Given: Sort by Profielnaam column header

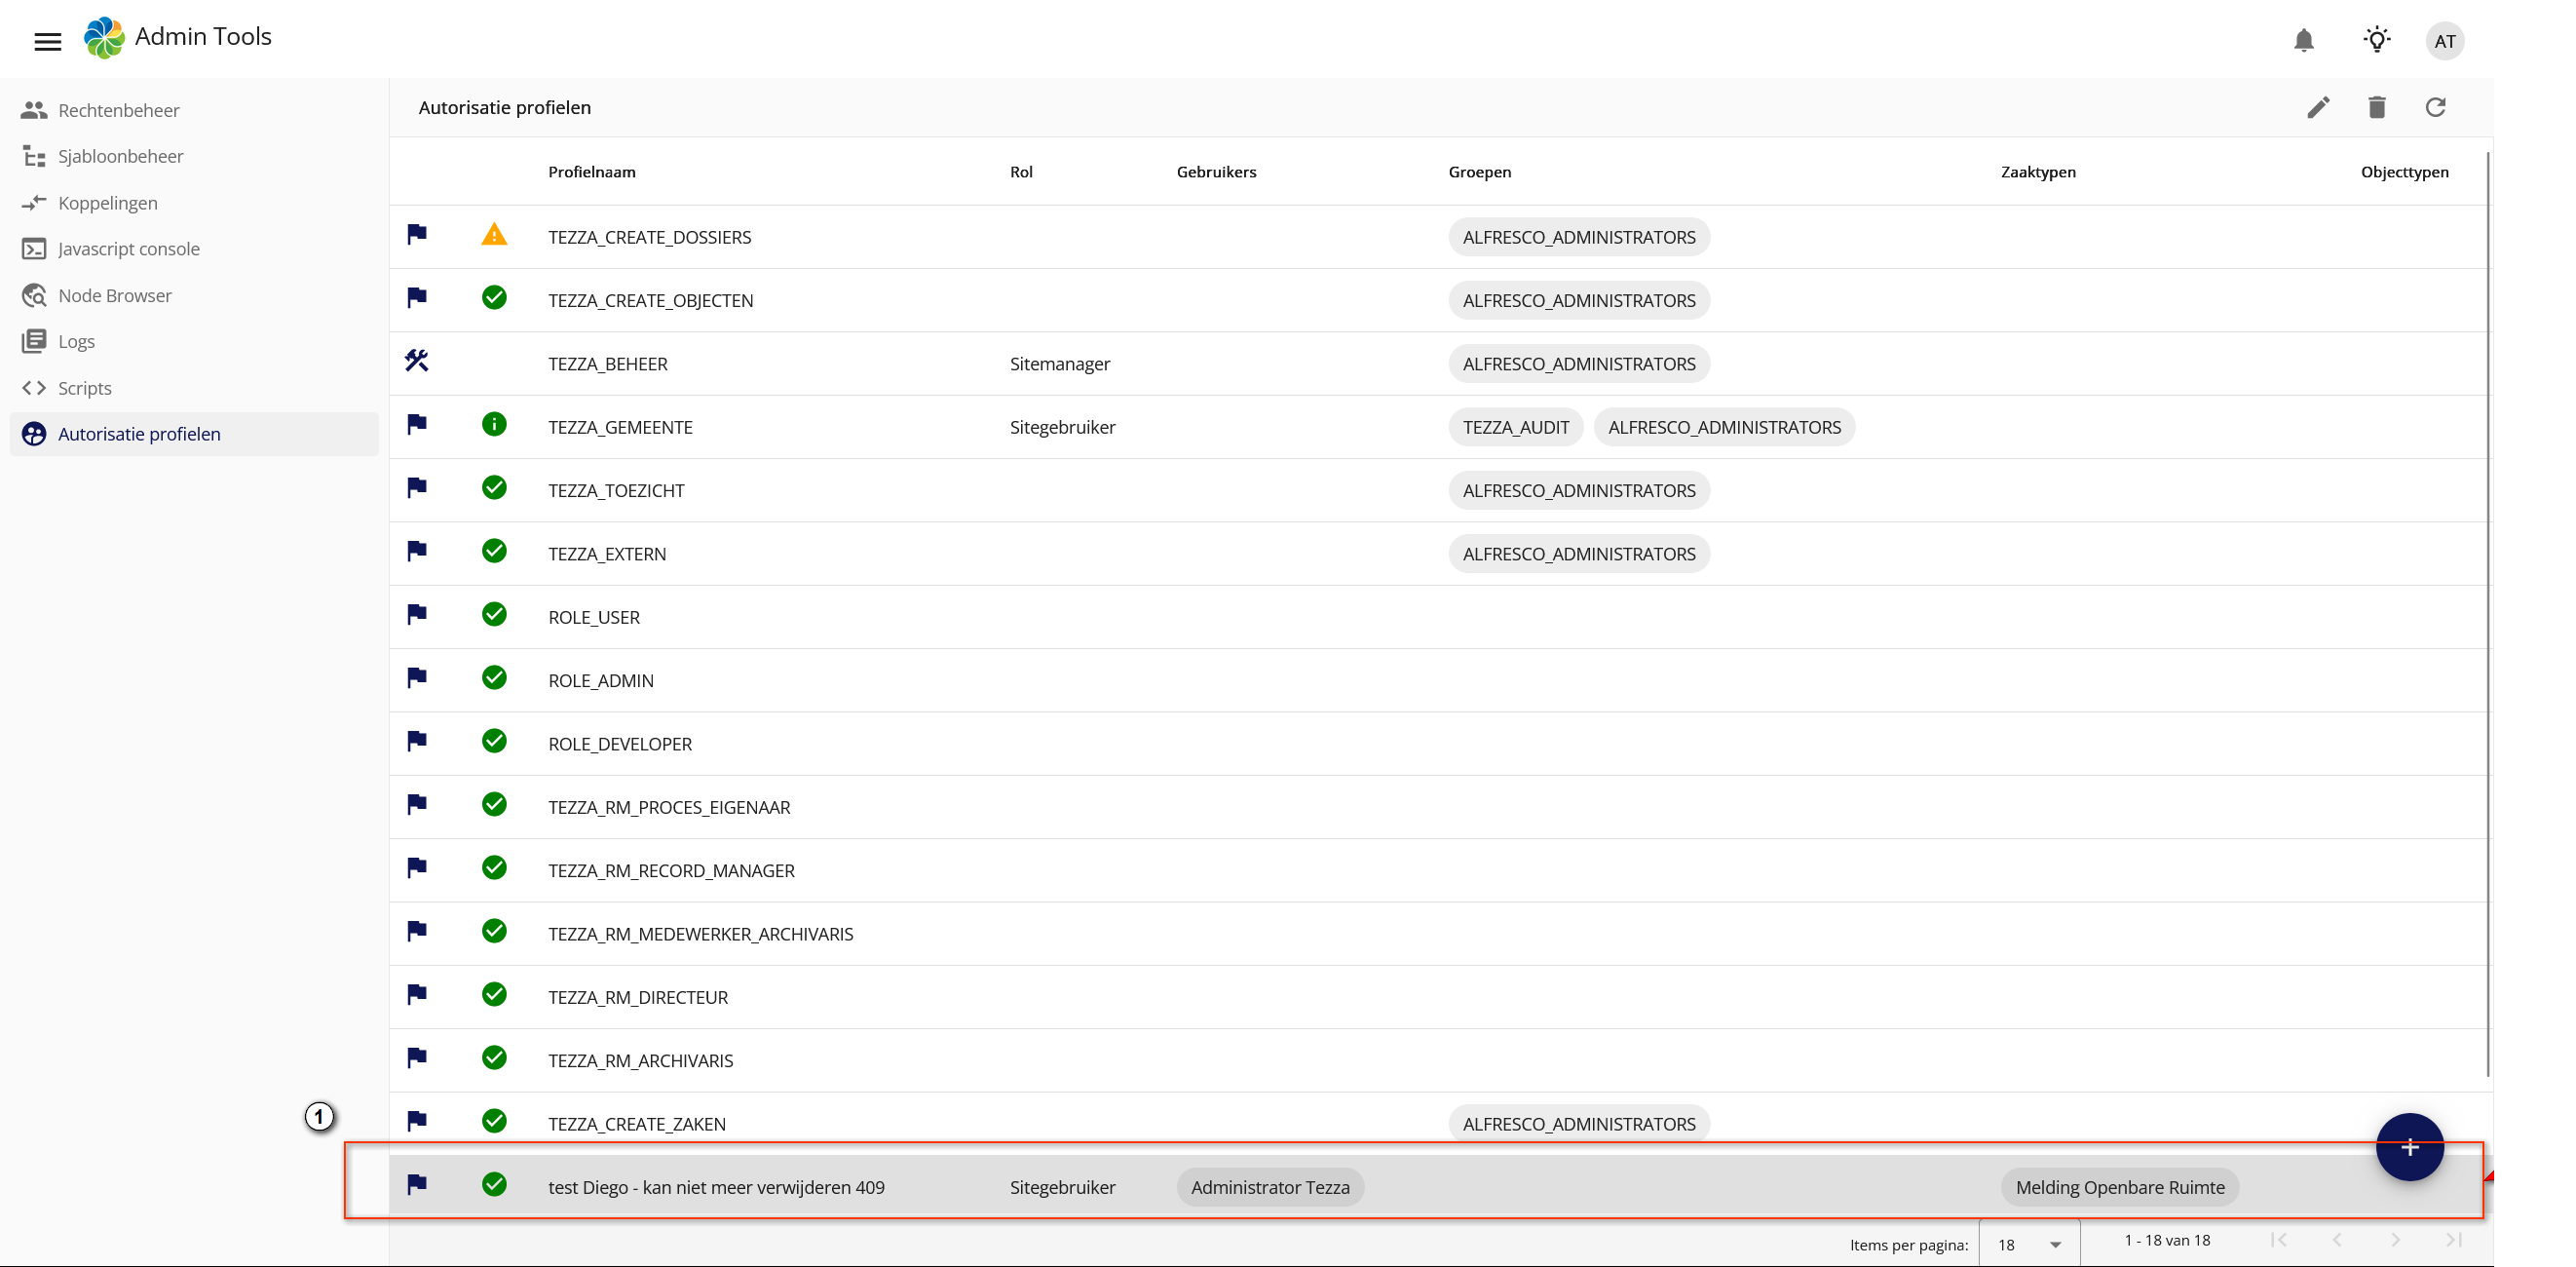Looking at the screenshot, I should pos(591,172).
